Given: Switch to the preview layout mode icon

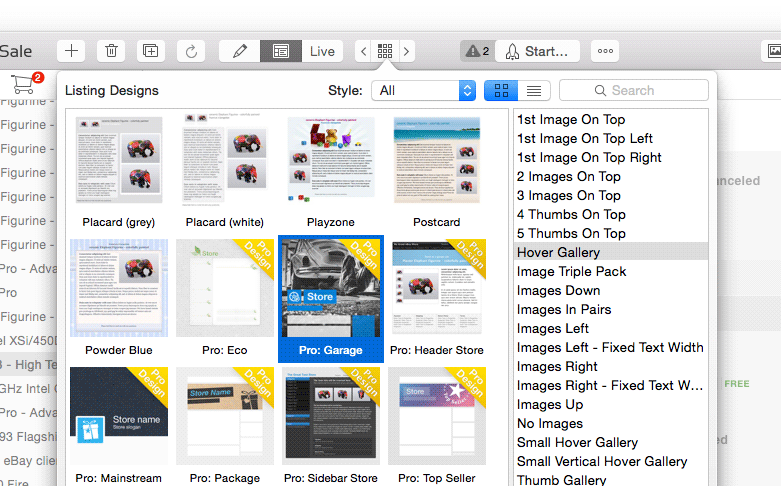Looking at the screenshot, I should 281,51.
